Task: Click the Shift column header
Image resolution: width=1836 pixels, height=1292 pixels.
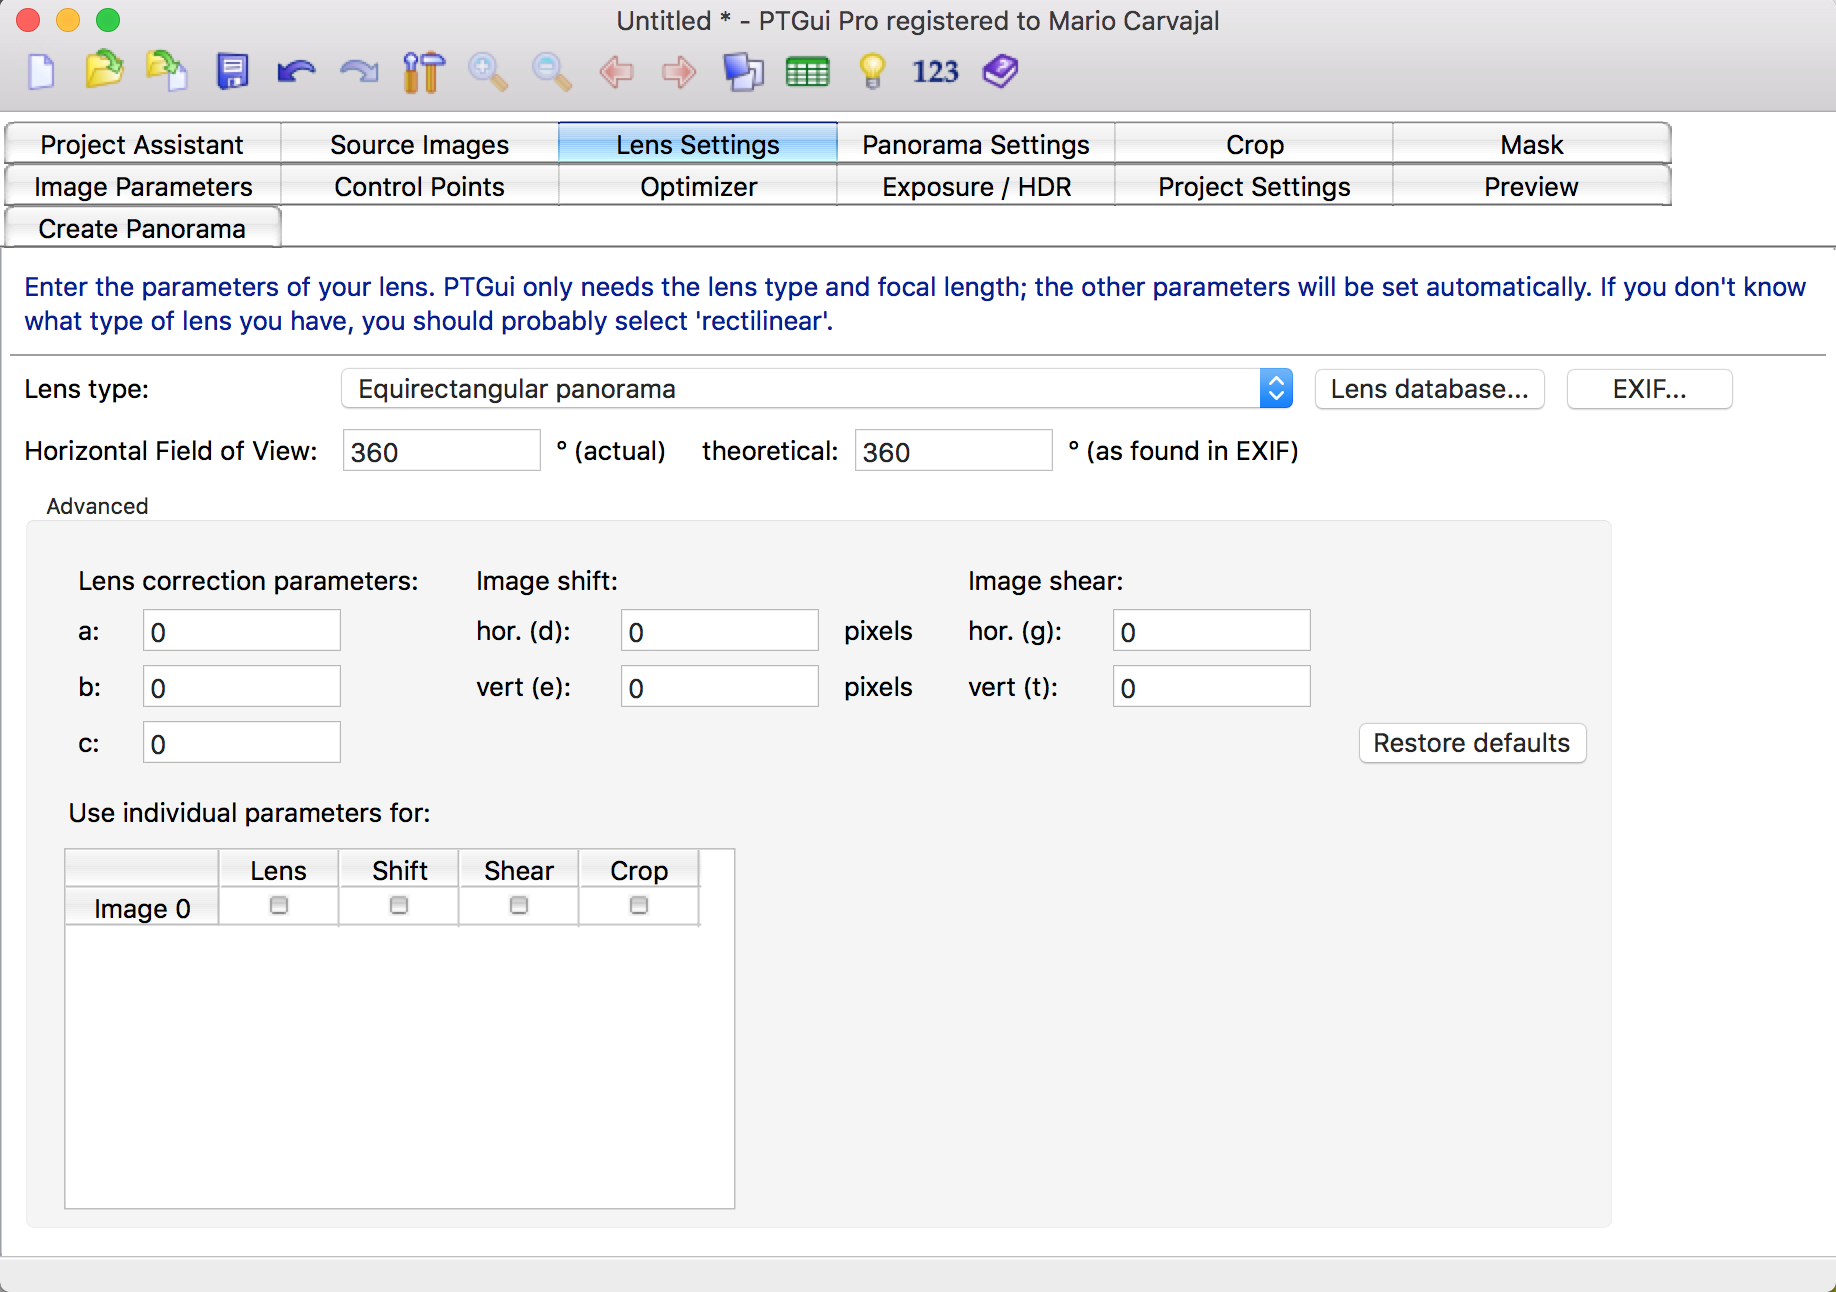Action: pos(399,870)
